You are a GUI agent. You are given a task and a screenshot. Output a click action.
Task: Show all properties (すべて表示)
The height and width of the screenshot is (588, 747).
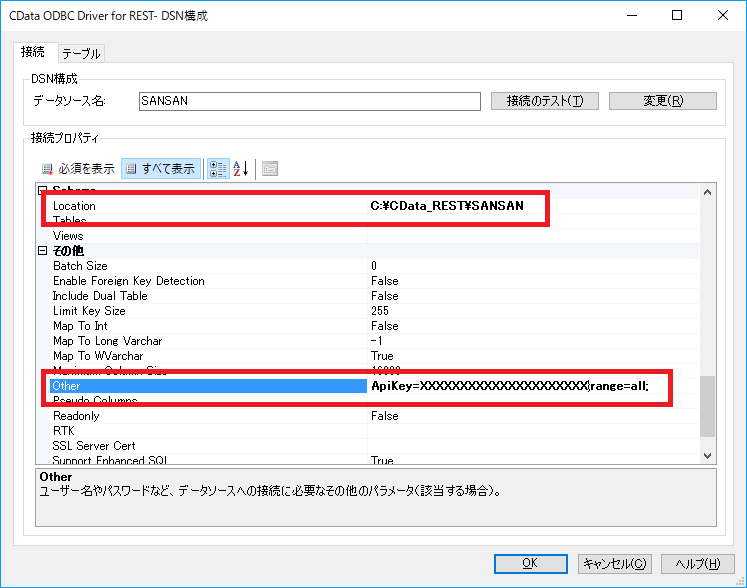[161, 169]
